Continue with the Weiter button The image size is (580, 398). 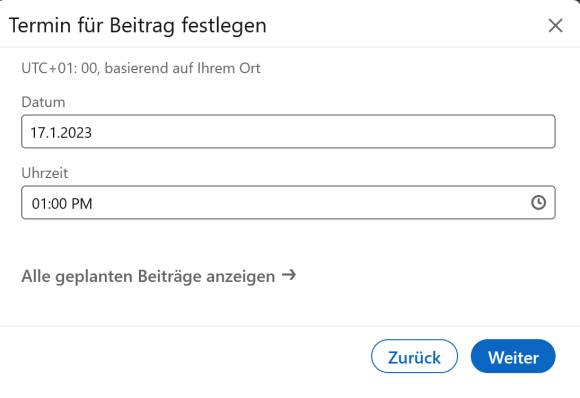tap(513, 356)
